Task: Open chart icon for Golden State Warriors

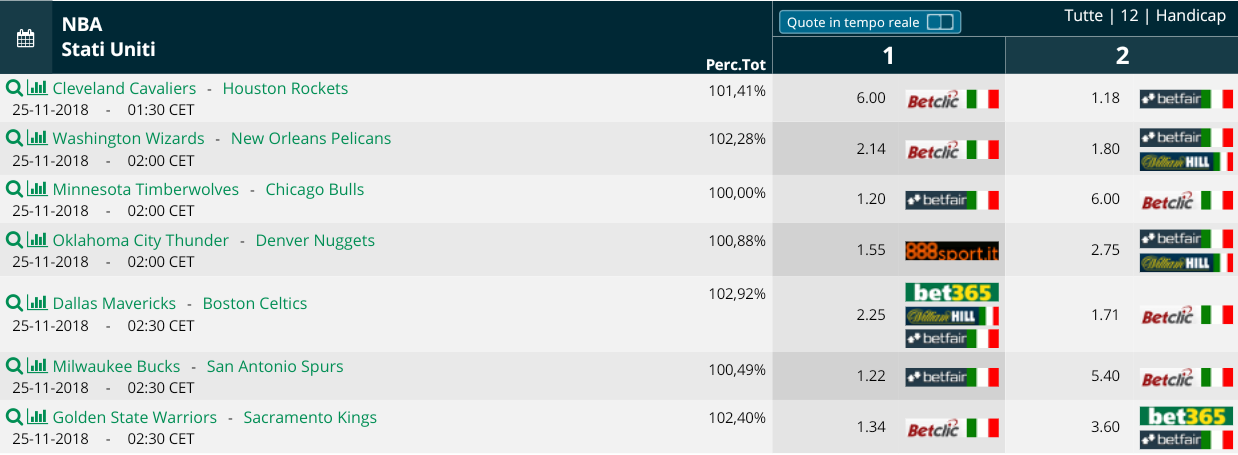Action: pyautogui.click(x=38, y=417)
